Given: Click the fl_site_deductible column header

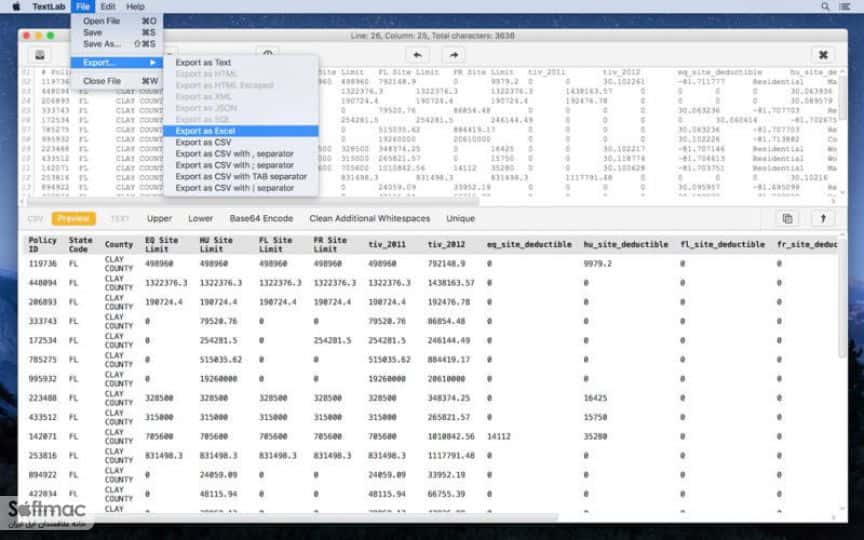Looking at the screenshot, I should (722, 245).
